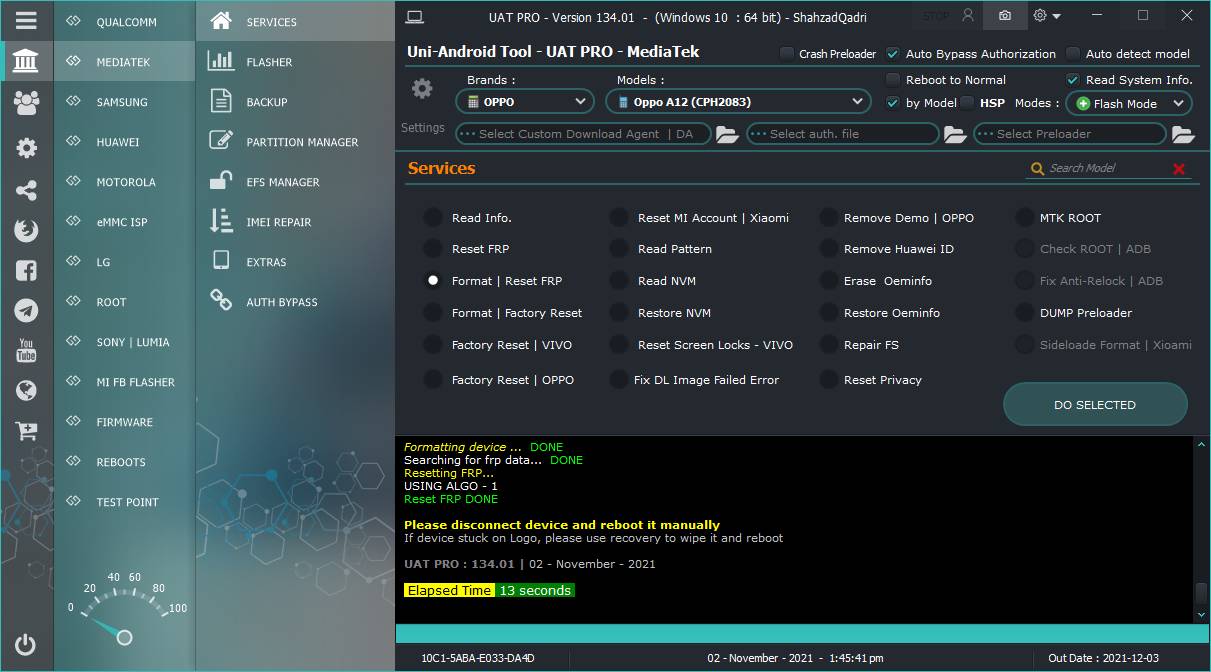Open the Firefox browser icon
Image resolution: width=1211 pixels, height=672 pixels.
pyautogui.click(x=27, y=230)
